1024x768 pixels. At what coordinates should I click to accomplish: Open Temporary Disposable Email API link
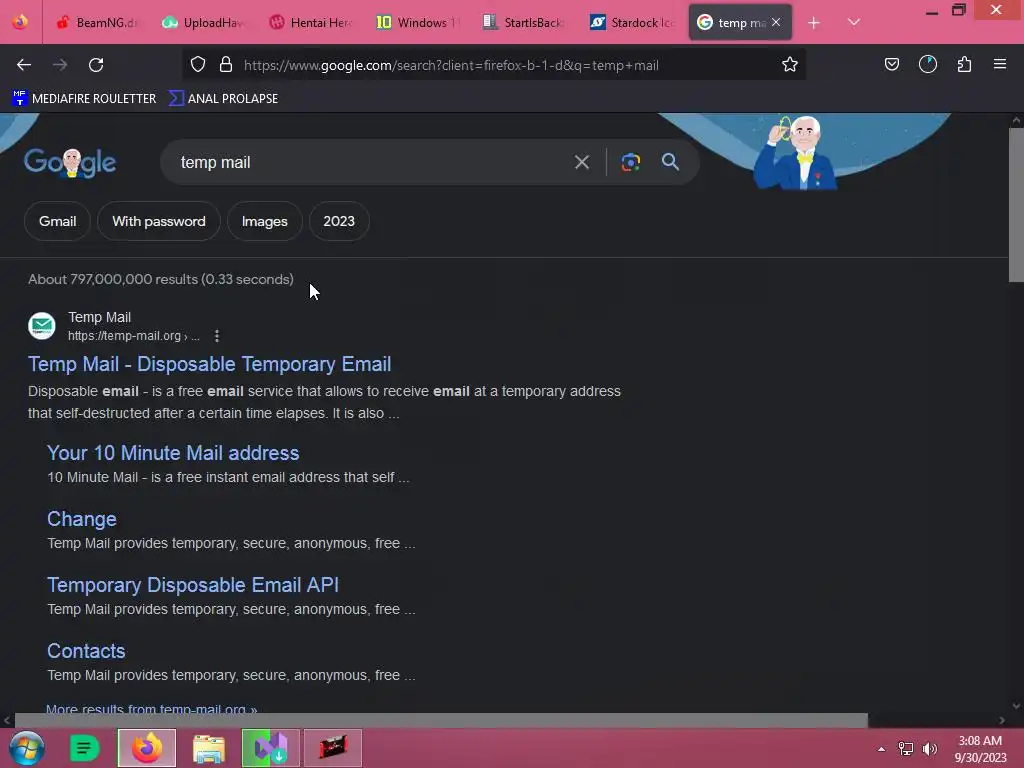(x=193, y=584)
